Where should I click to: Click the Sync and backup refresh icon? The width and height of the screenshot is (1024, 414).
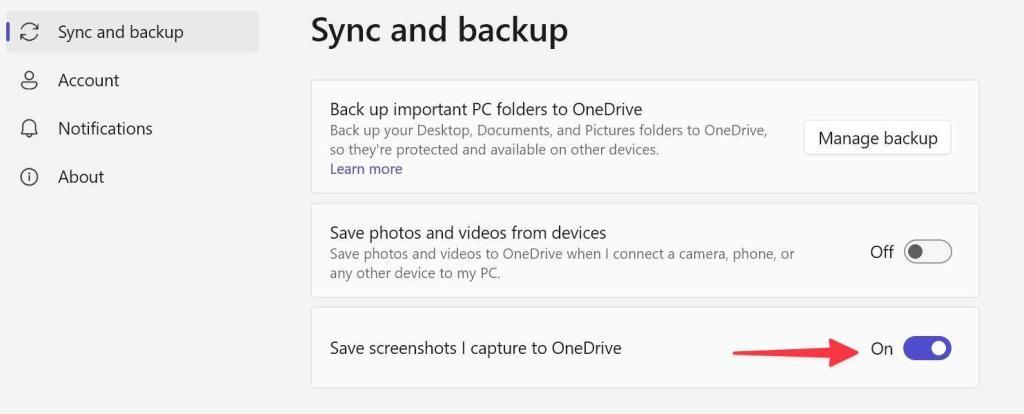click(30, 32)
